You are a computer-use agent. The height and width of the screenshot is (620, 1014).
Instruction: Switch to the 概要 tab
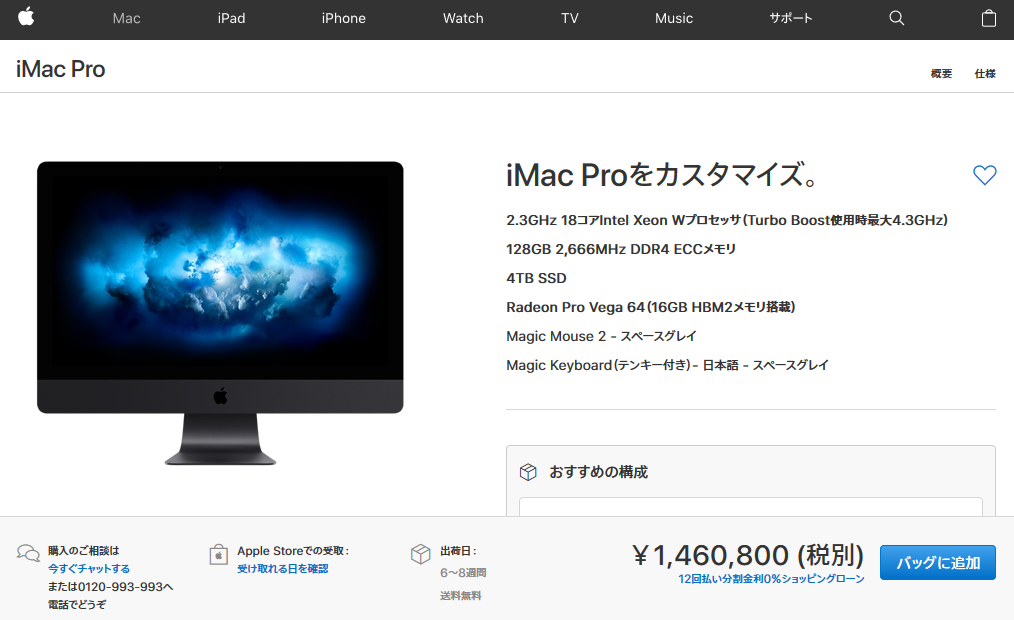(941, 74)
